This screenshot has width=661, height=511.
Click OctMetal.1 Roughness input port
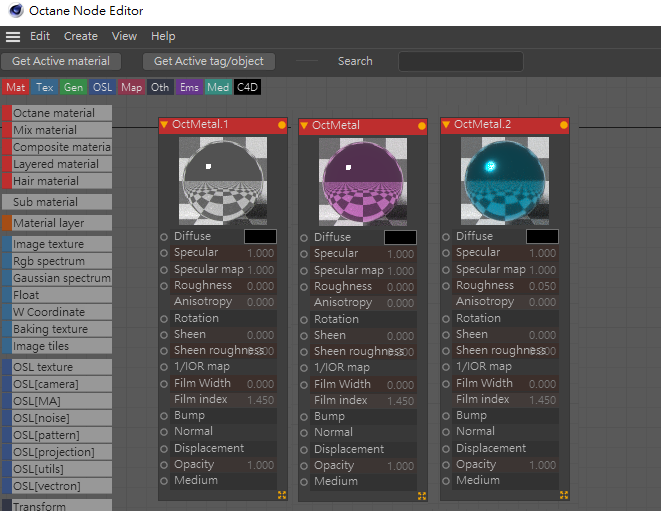(x=164, y=286)
